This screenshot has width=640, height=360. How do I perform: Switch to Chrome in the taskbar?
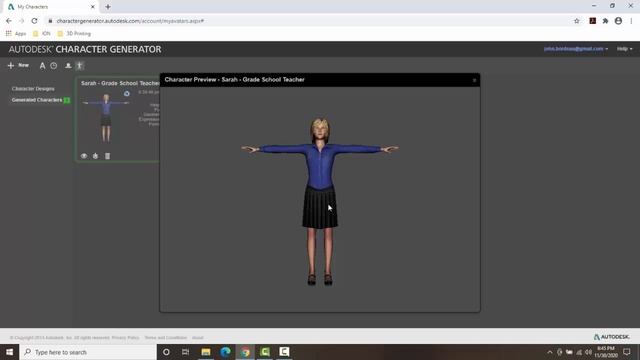click(245, 352)
